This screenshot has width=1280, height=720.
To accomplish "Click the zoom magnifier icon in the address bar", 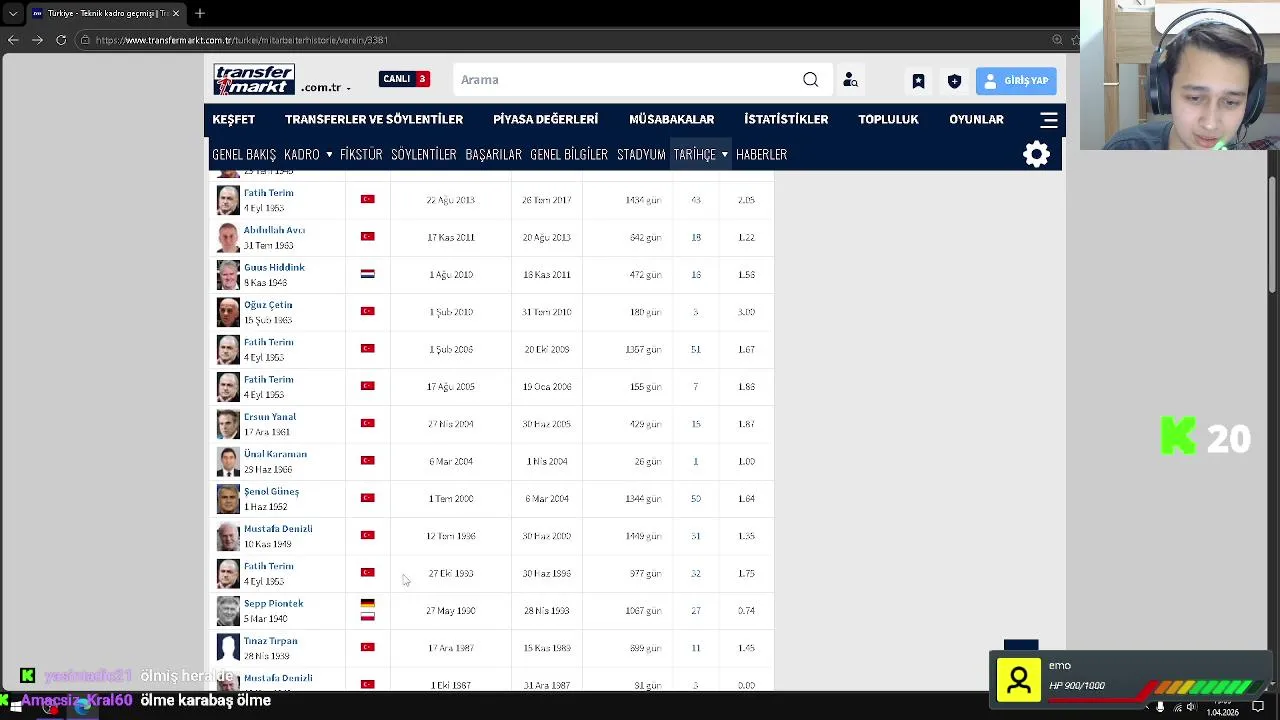I will [1057, 40].
